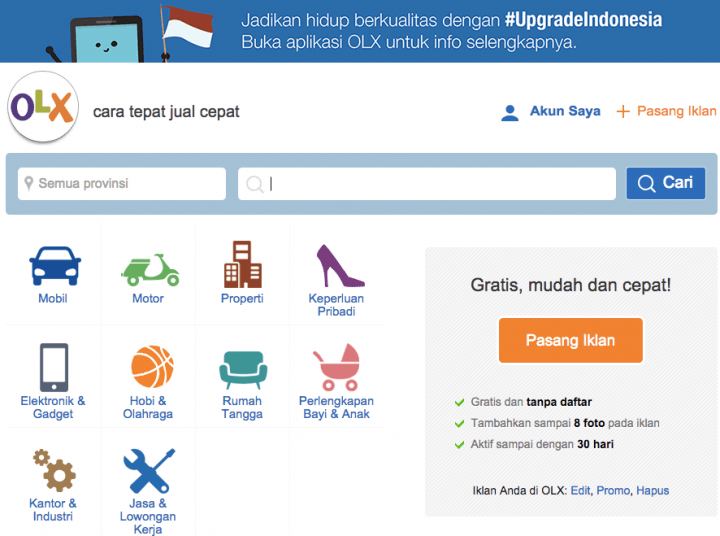Image resolution: width=720 pixels, height=536 pixels.
Task: Click the Edit link for your ads
Action: point(580,491)
